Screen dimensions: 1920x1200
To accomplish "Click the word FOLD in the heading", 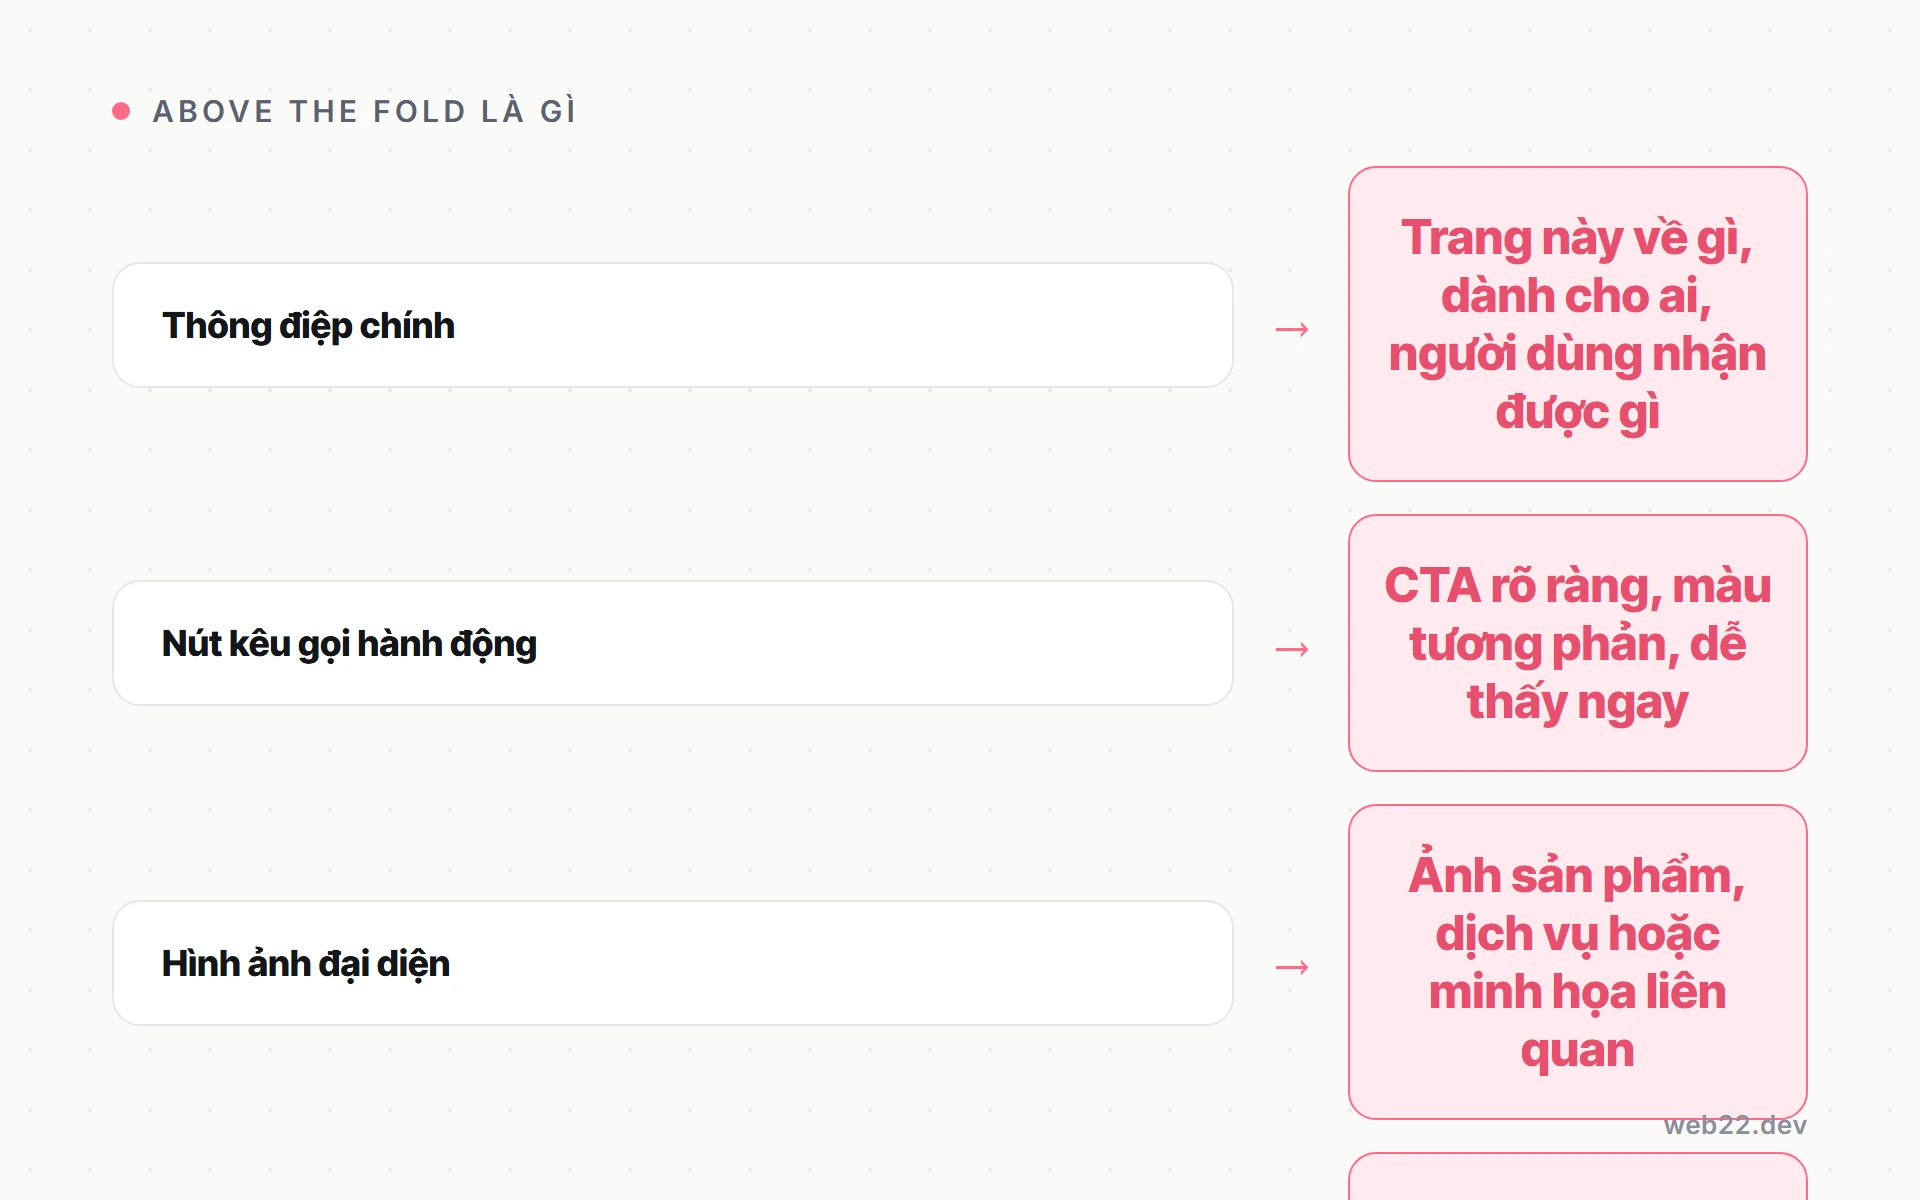I will [420, 111].
